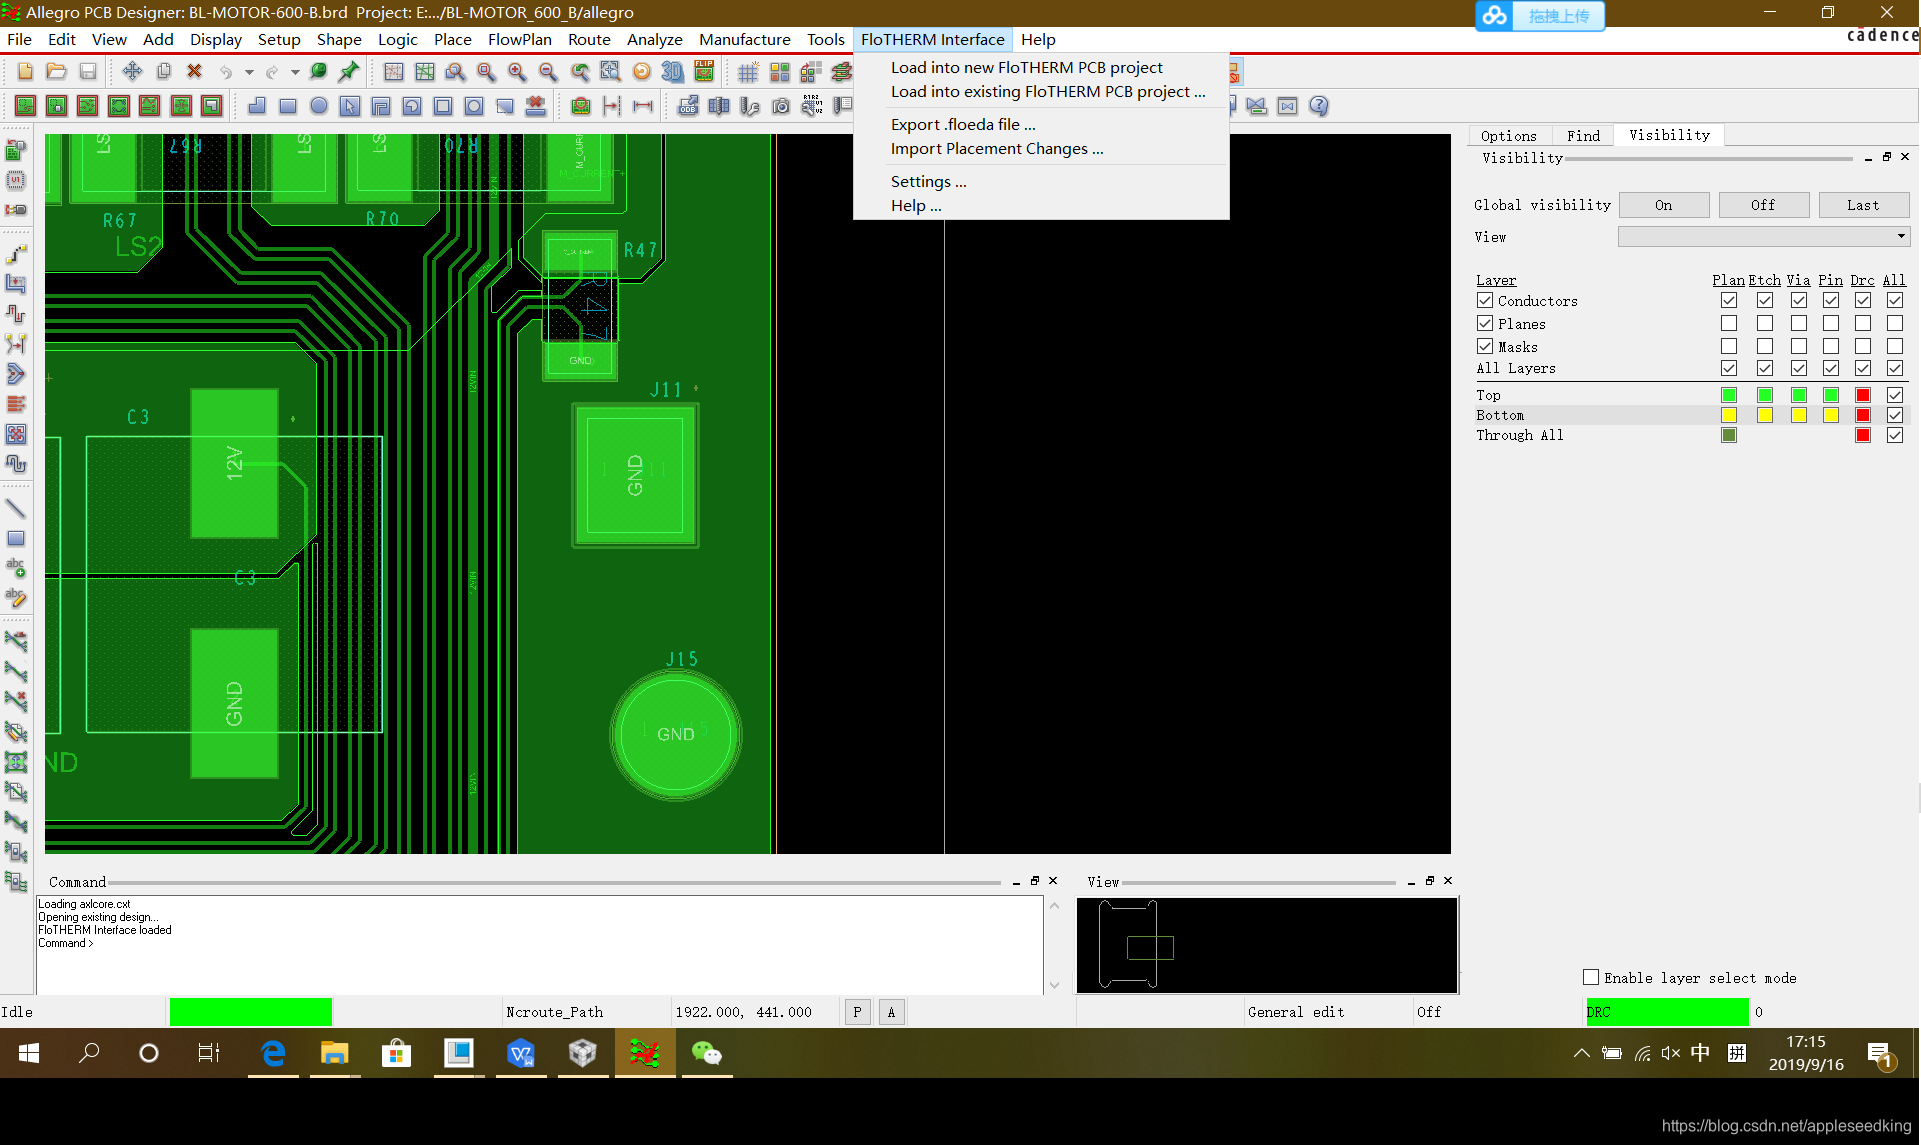The image size is (1921, 1145).
Task: Click the Copy tool toolbar icon
Action: click(164, 72)
